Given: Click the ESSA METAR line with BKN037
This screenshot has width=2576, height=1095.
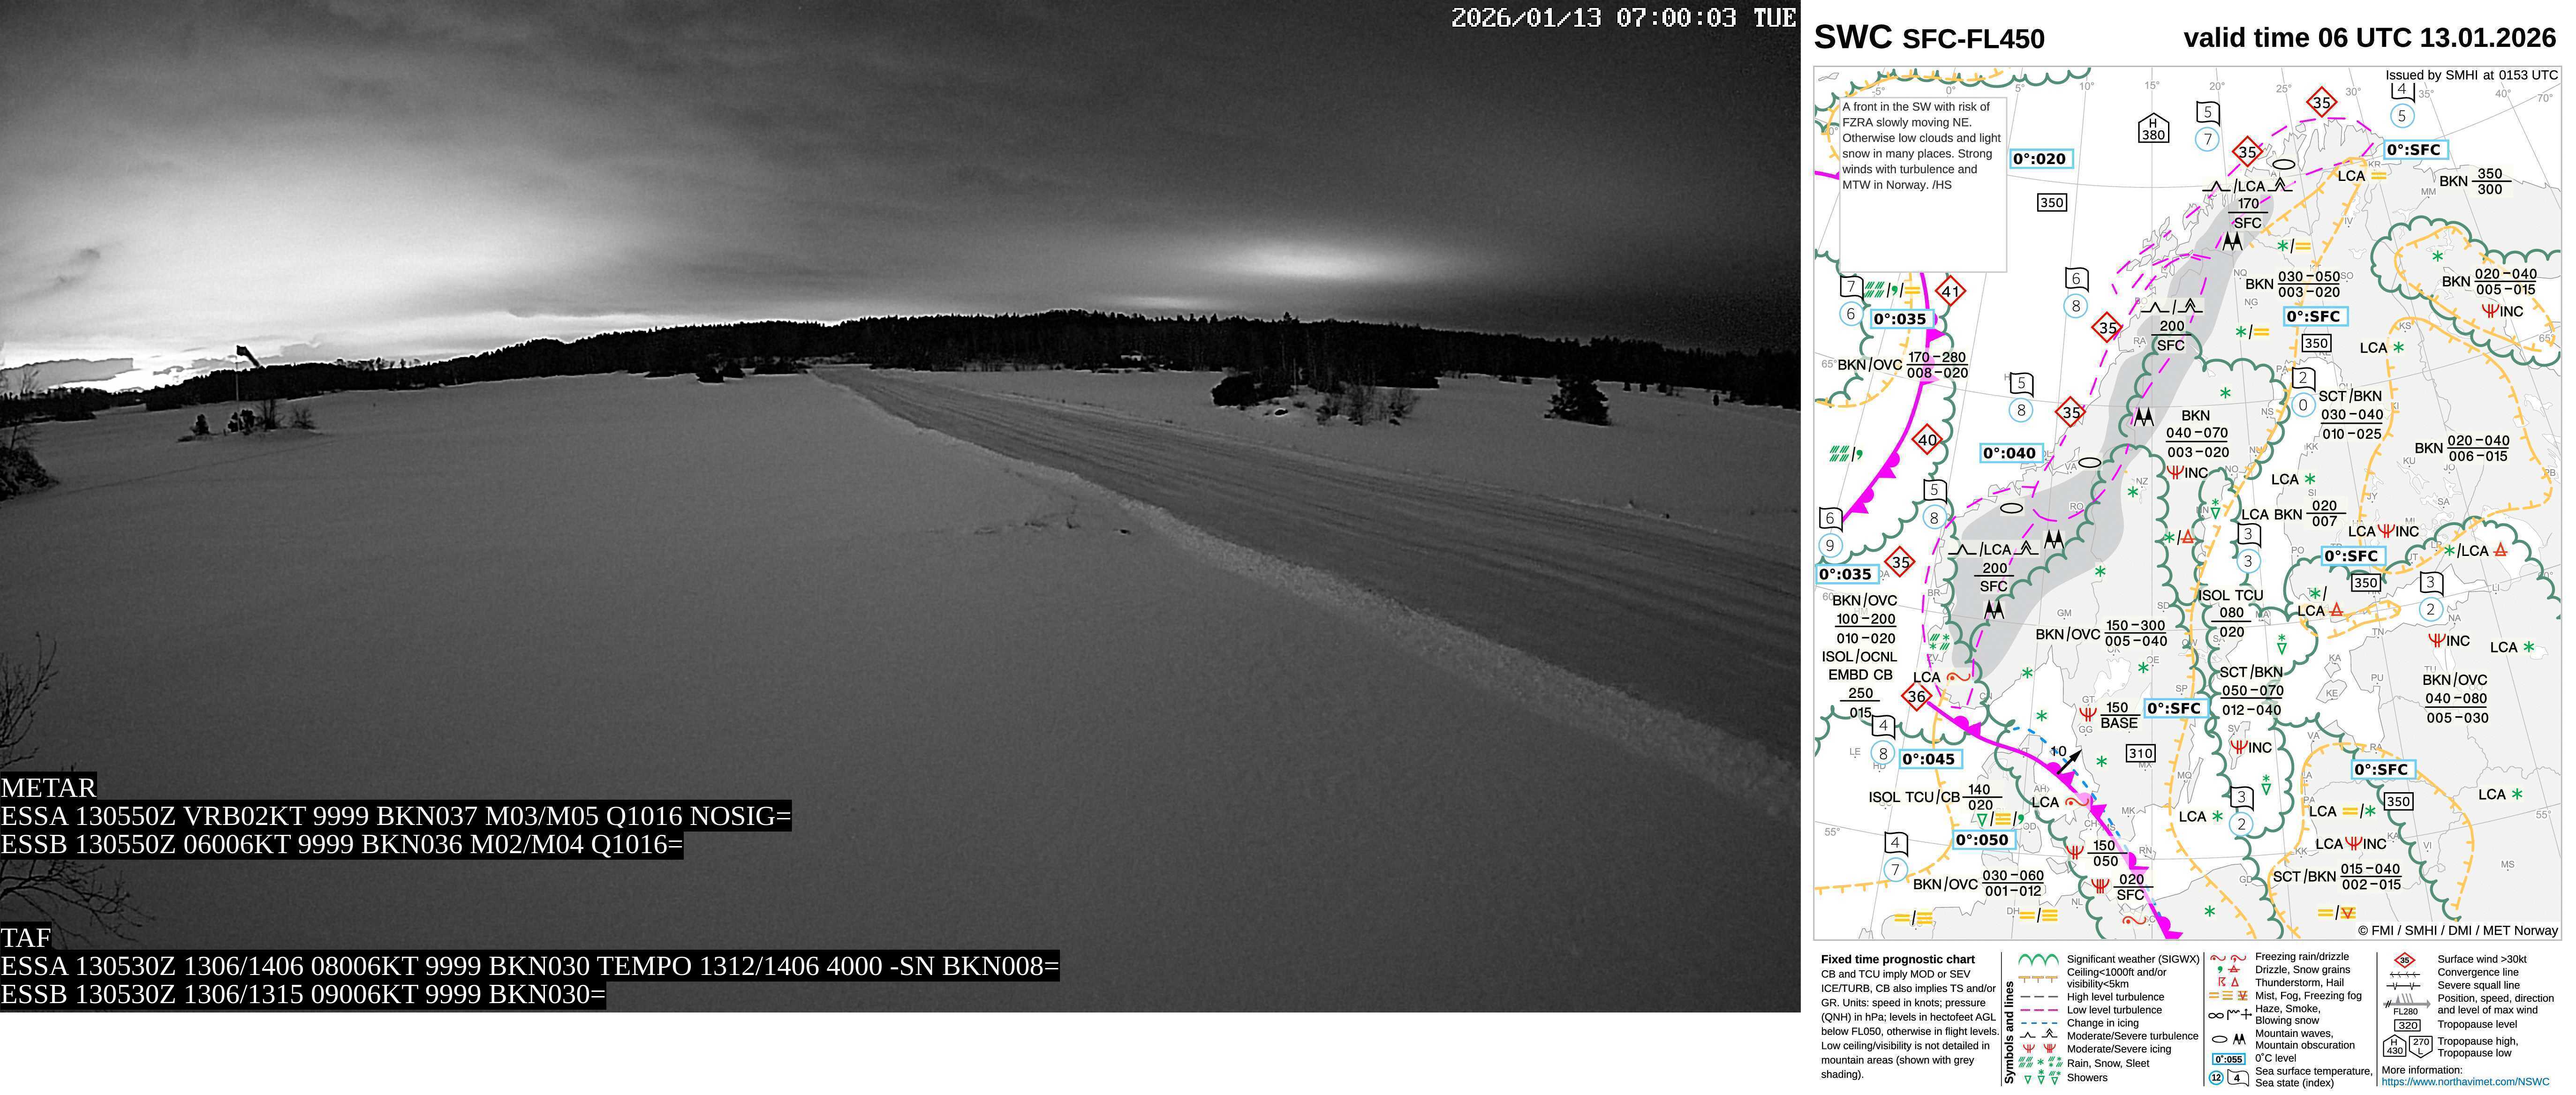Looking at the screenshot, I should 395,816.
